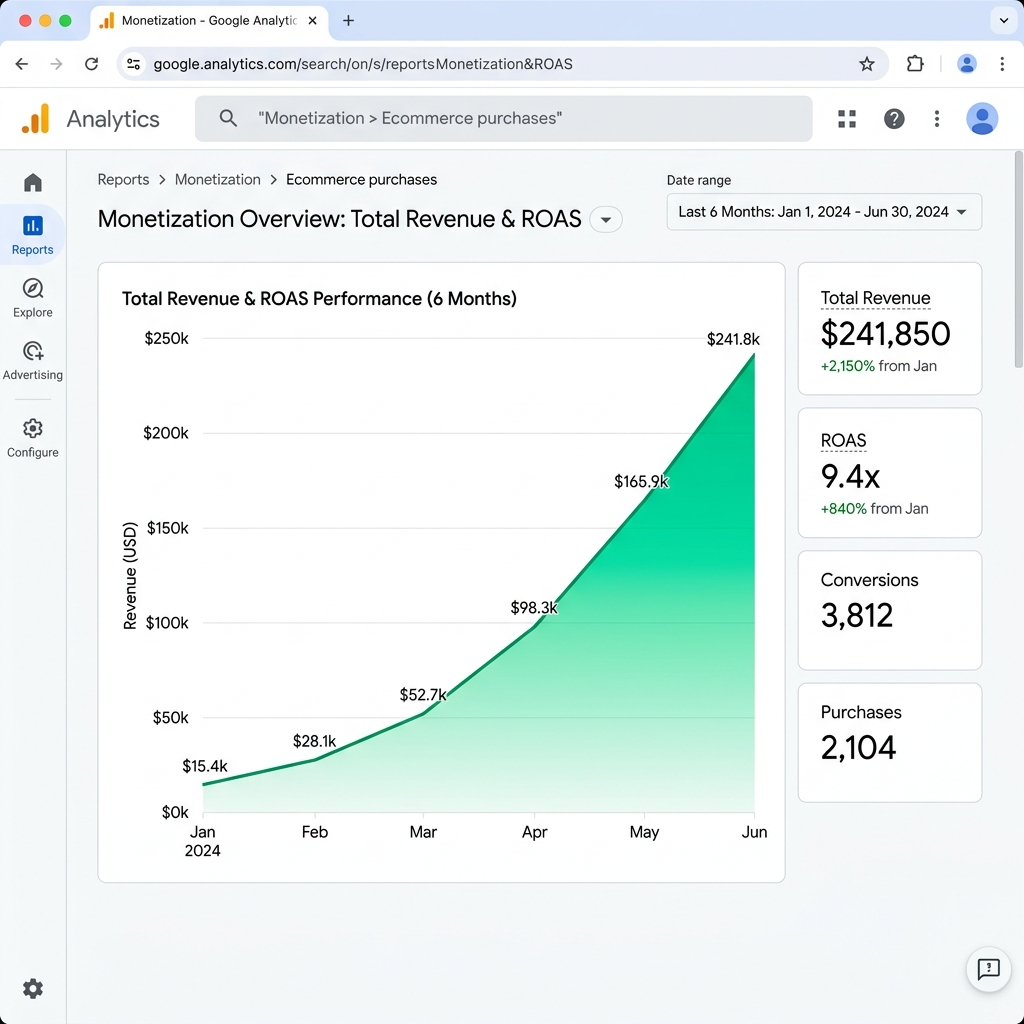Open Admin settings gear at bottom left
Viewport: 1024px width, 1024px height.
[33, 988]
